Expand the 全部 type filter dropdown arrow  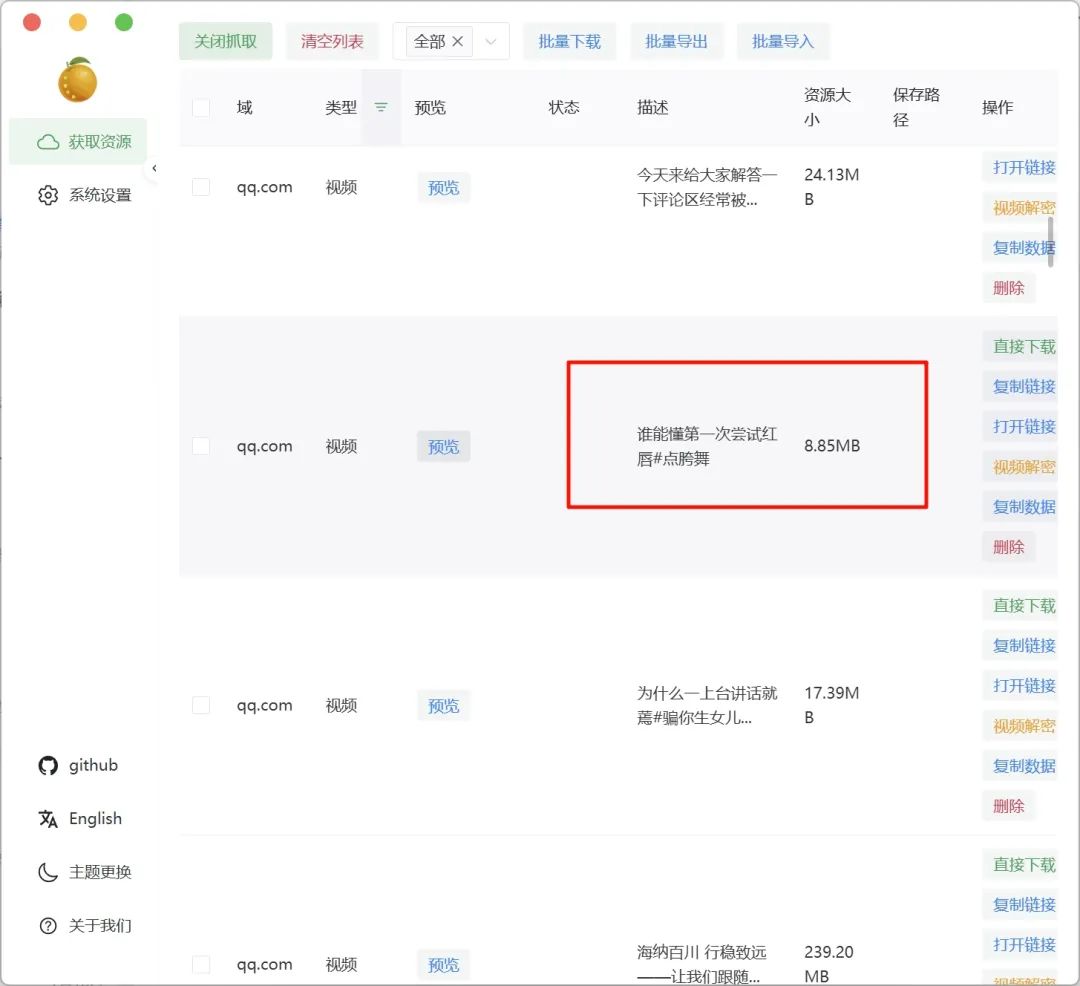click(490, 41)
